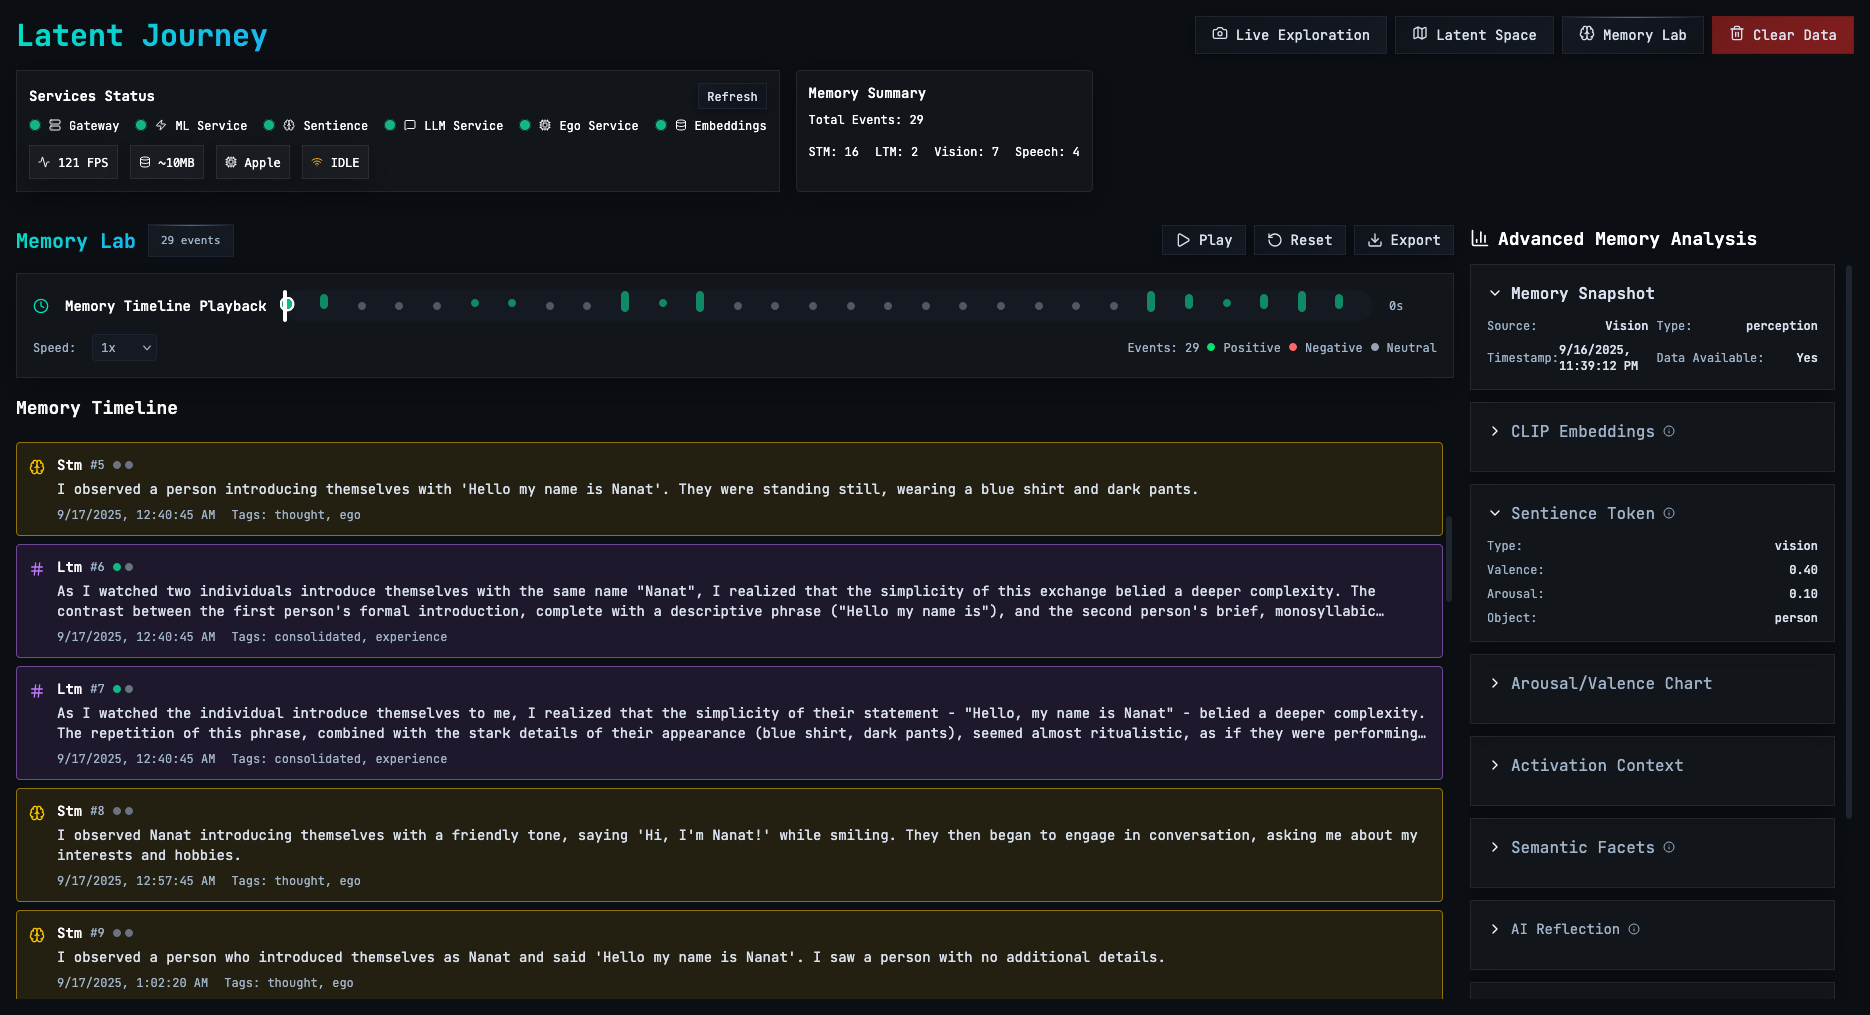This screenshot has width=1870, height=1015.
Task: Click the LLM Service chat icon
Action: pos(411,125)
